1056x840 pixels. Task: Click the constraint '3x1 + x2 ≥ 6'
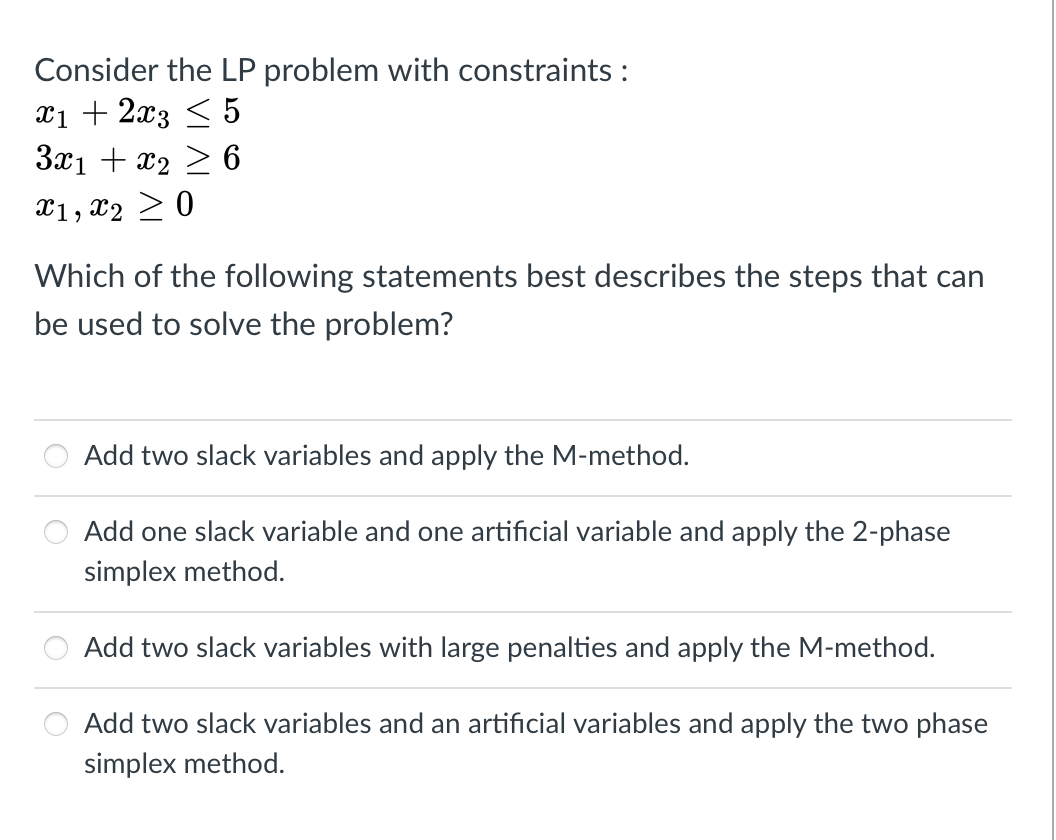[136, 159]
